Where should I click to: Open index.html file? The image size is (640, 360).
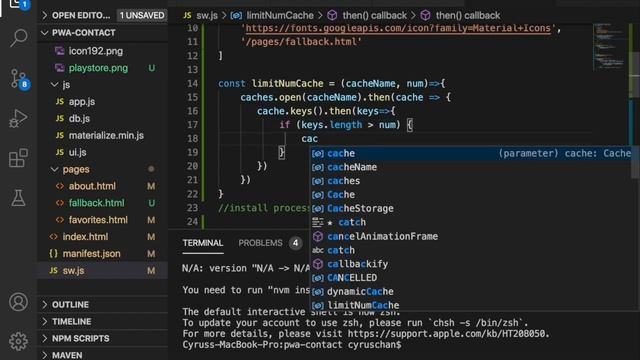click(x=102, y=237)
